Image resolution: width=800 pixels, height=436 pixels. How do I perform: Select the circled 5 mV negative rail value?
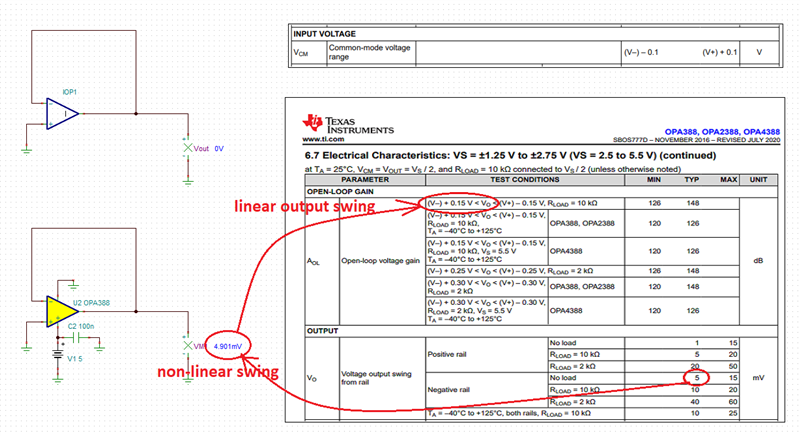[696, 377]
